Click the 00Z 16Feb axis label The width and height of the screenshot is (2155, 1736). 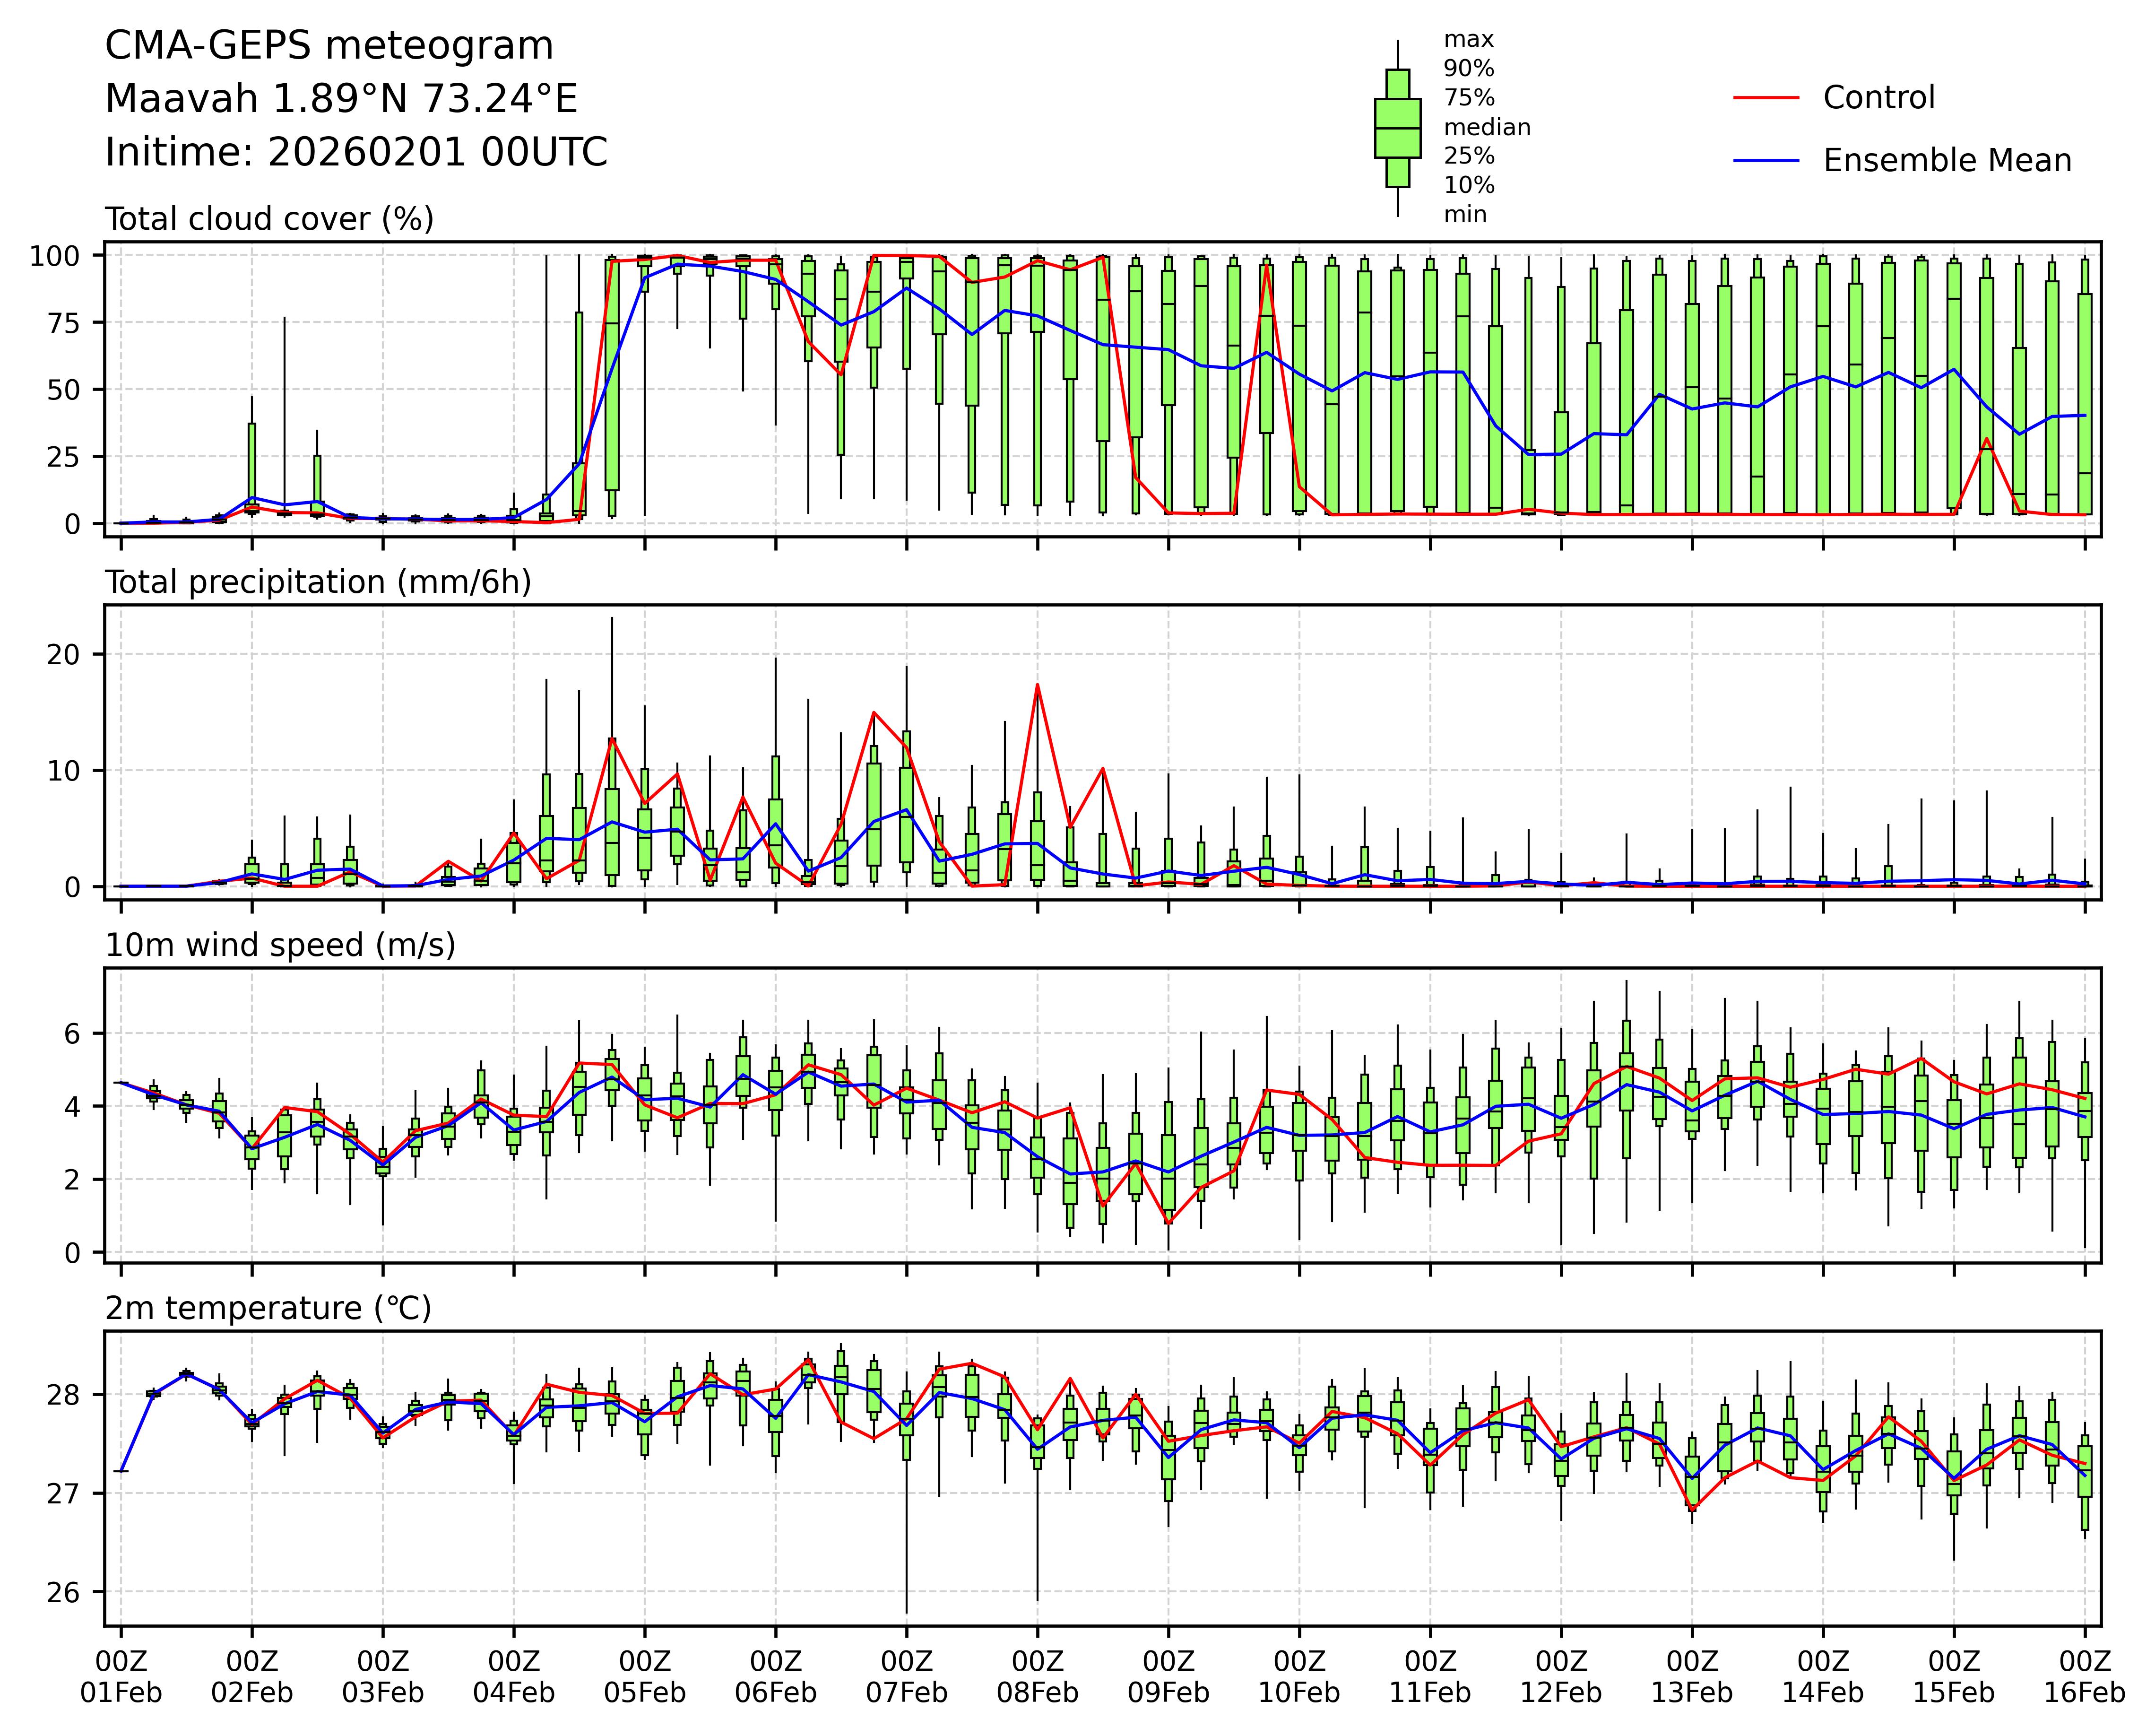(x=2084, y=1677)
